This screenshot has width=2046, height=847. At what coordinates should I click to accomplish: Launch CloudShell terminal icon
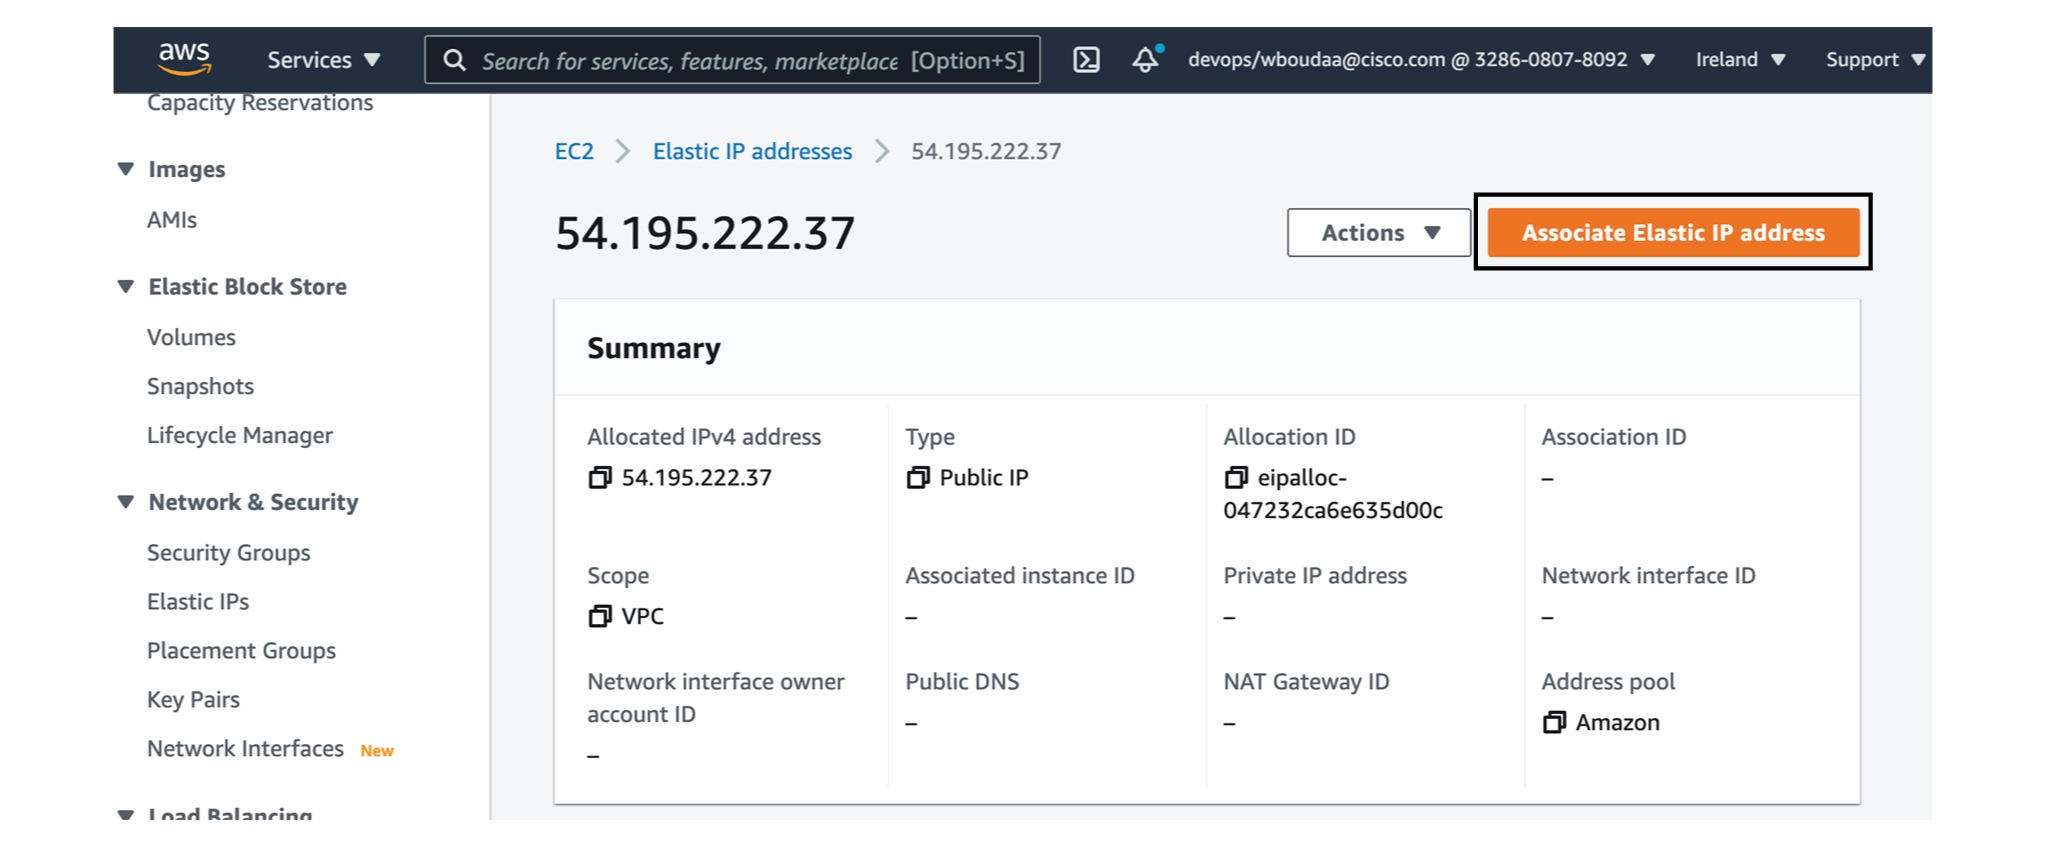1086,60
